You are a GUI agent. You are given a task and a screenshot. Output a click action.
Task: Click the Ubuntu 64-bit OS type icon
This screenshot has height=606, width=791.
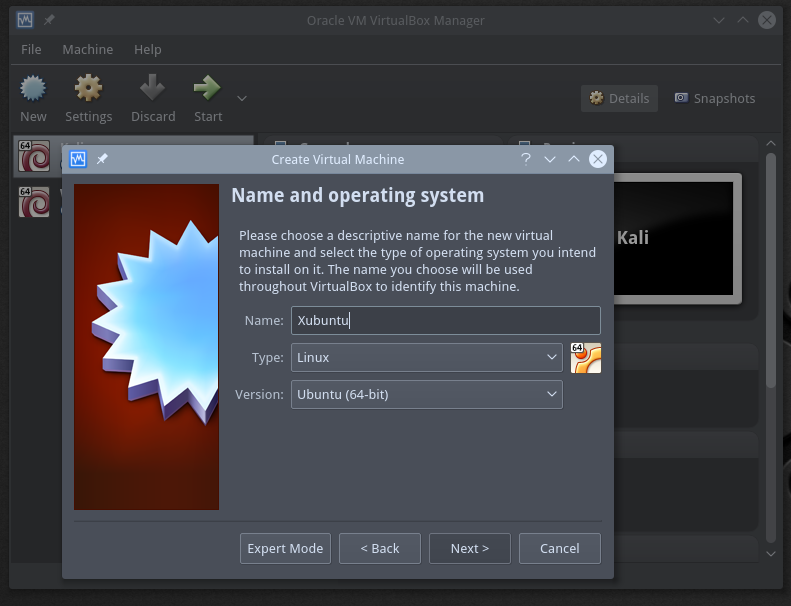(586, 358)
